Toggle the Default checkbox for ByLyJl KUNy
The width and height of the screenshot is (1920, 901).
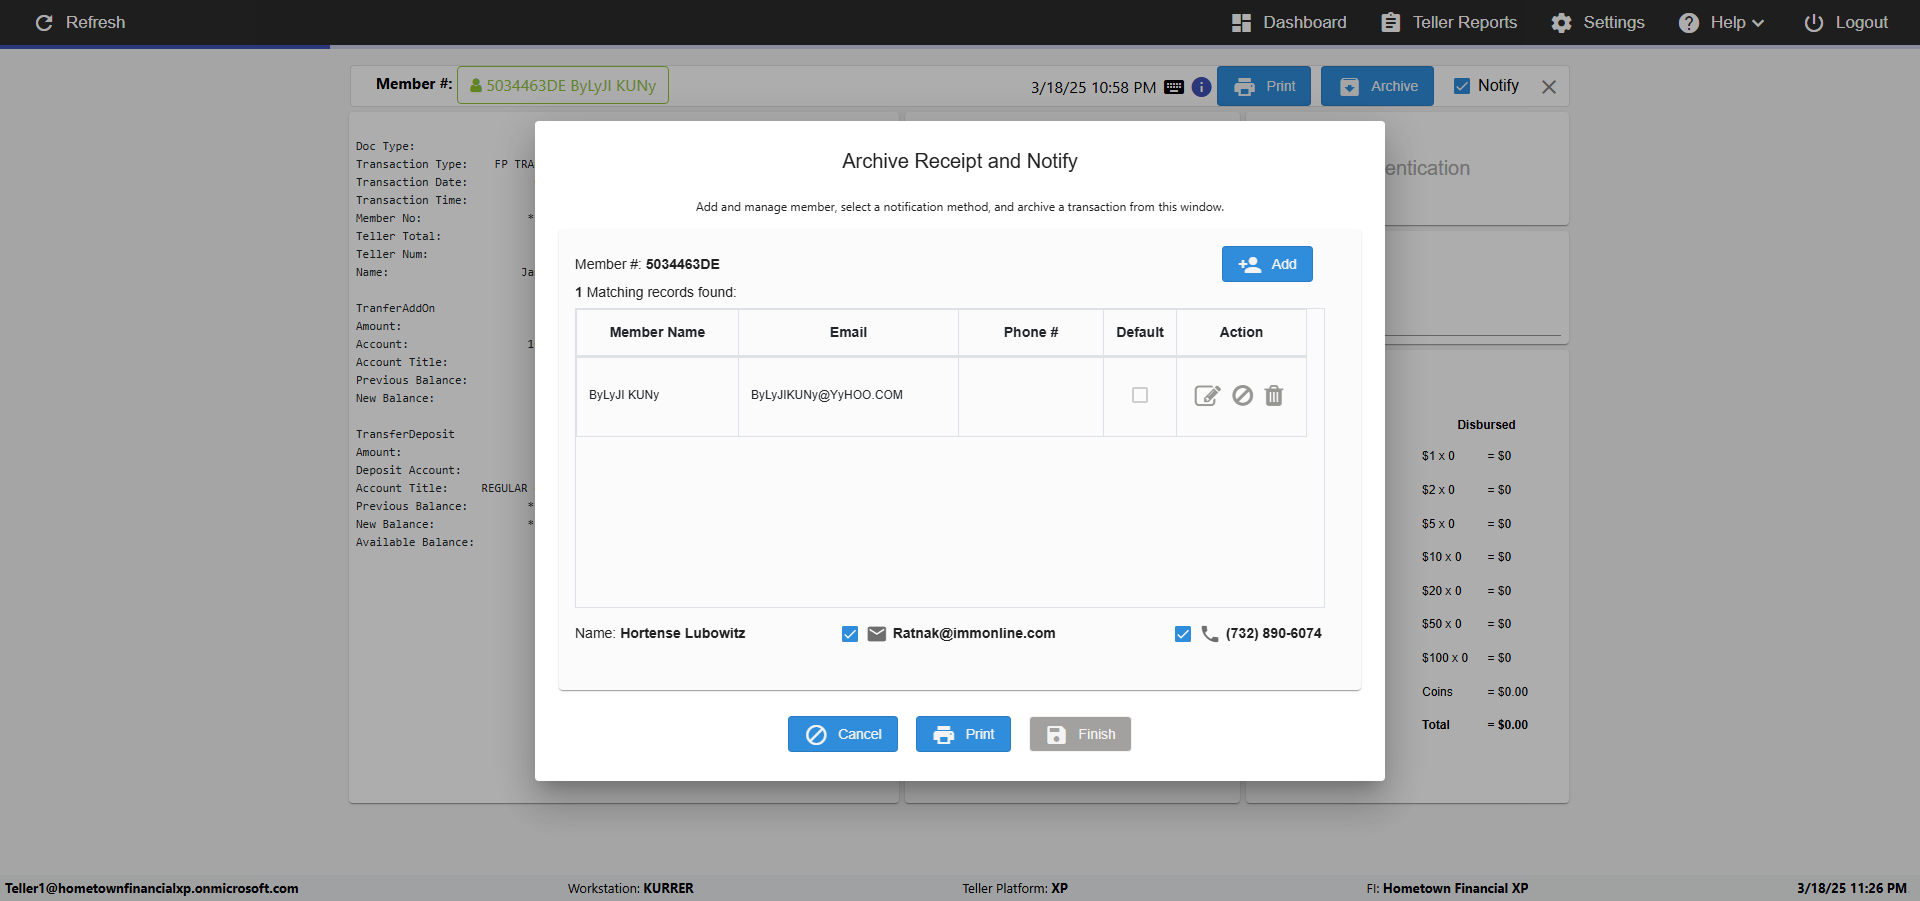click(x=1140, y=395)
